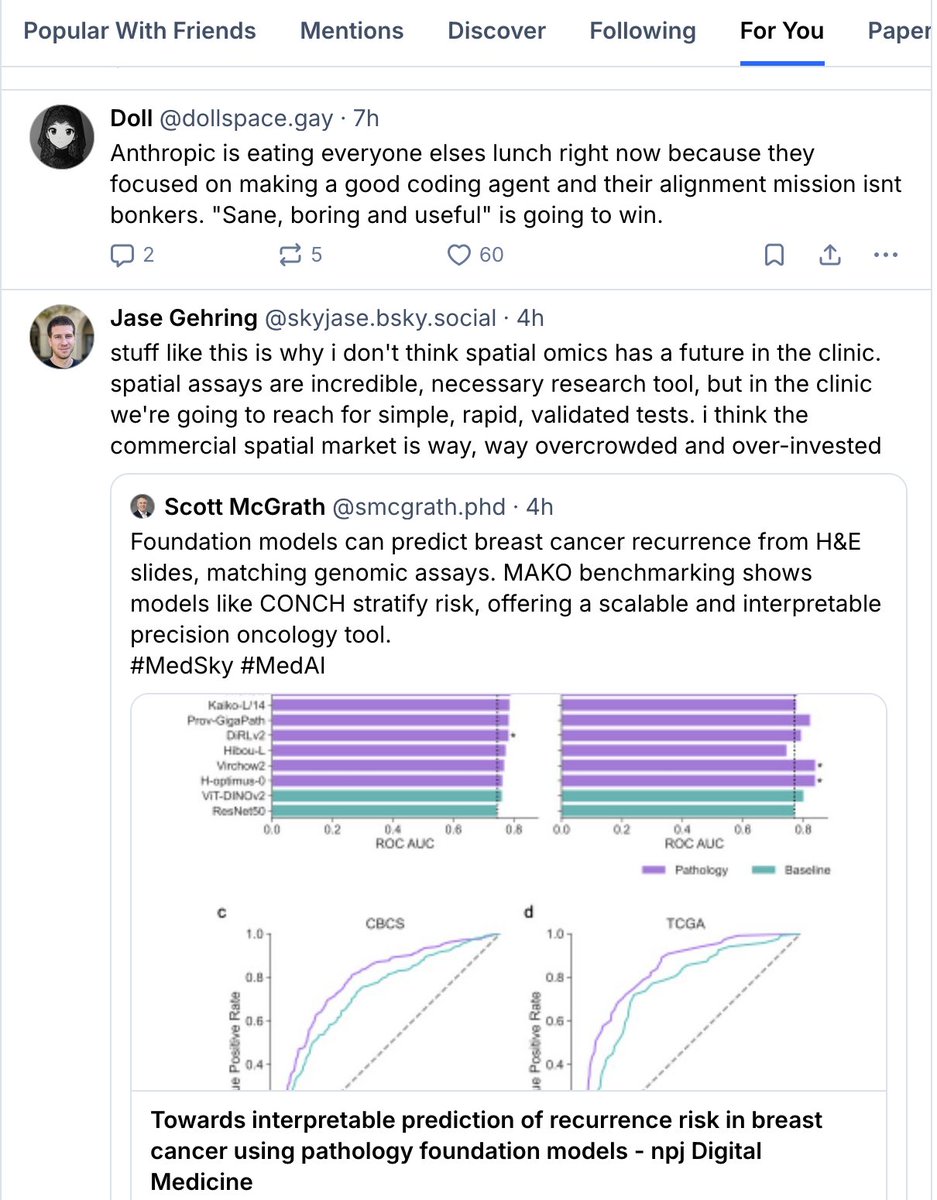Open the npj Digital Medicine article title
937x1200 pixels.
pos(486,1150)
